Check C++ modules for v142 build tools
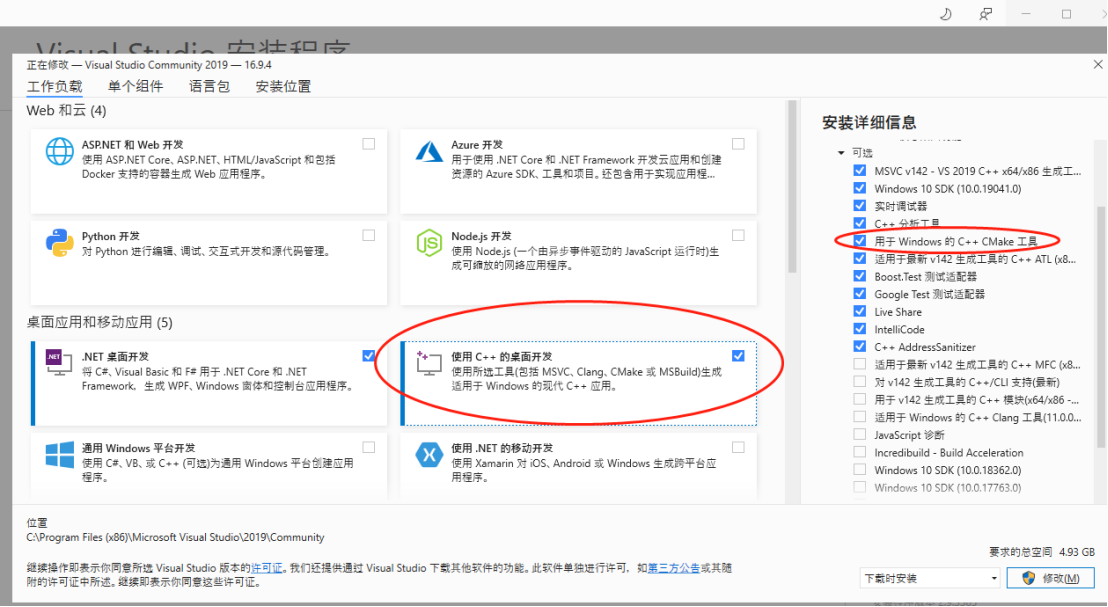 pyautogui.click(x=859, y=399)
